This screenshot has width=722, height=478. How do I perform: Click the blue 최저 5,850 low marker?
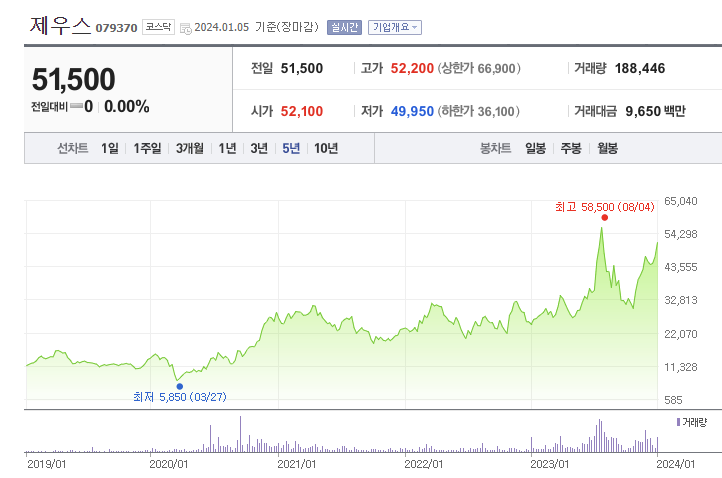point(180,386)
